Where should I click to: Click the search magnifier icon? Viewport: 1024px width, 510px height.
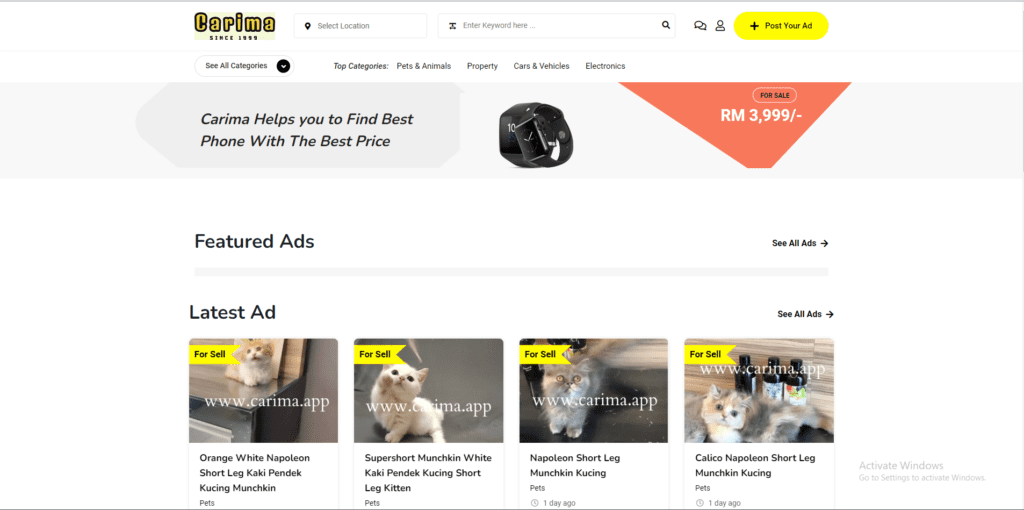[x=665, y=25]
